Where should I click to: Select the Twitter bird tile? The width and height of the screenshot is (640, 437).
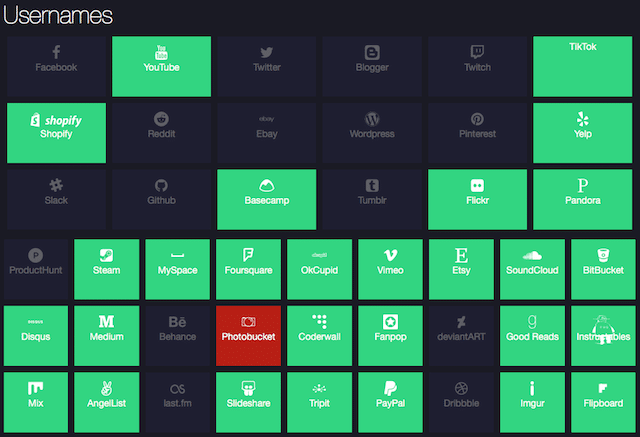tap(267, 67)
